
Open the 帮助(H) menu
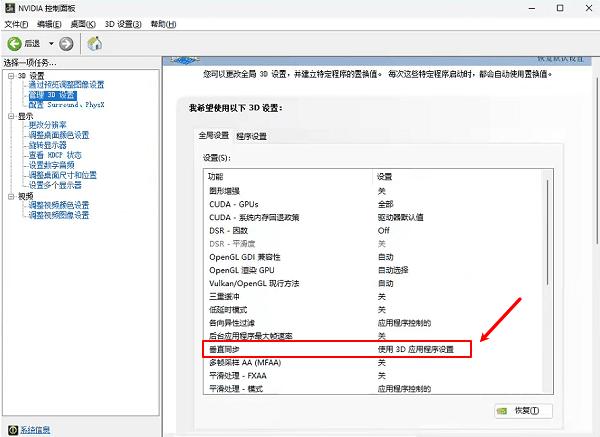click(x=163, y=24)
